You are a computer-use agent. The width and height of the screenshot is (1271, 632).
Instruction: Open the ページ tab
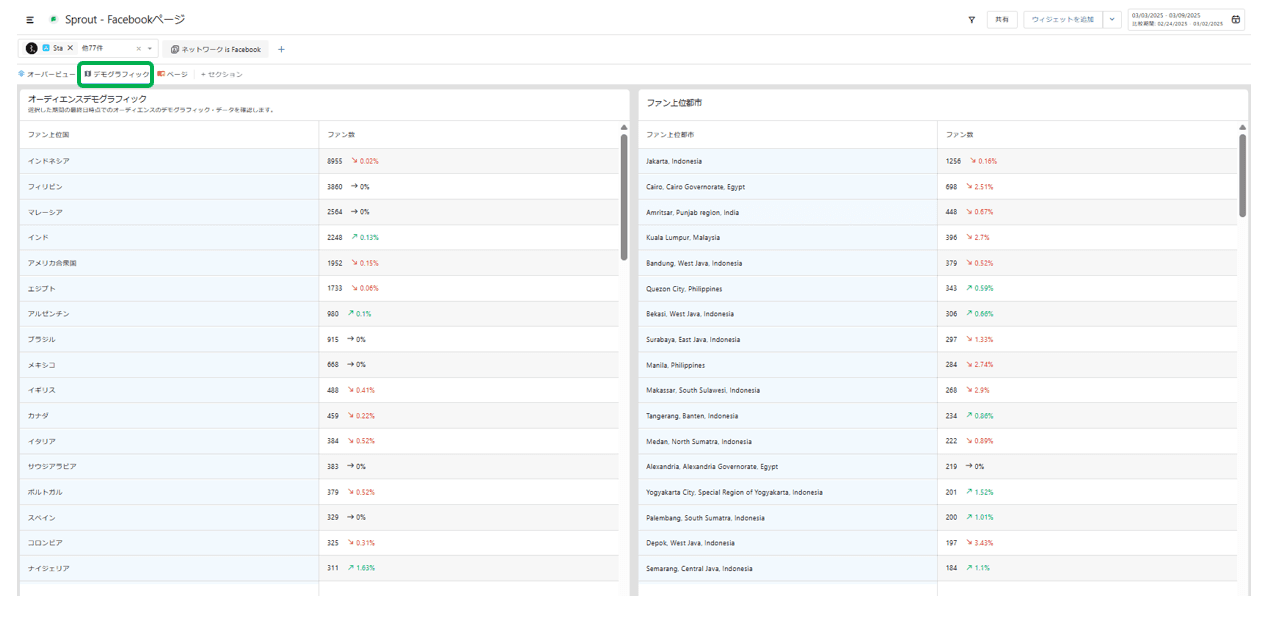(x=172, y=74)
